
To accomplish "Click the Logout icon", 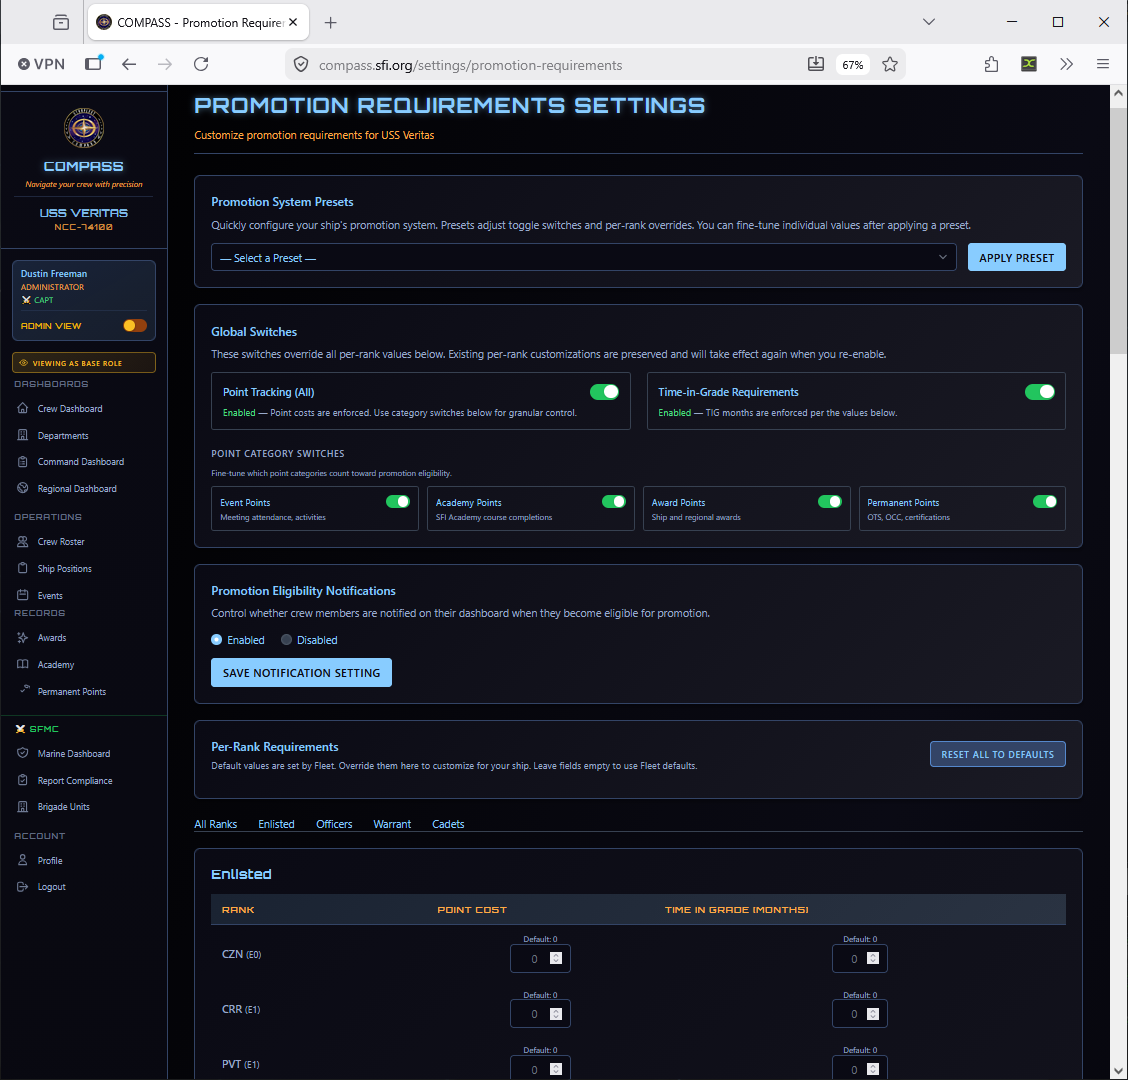I will pos(23,887).
